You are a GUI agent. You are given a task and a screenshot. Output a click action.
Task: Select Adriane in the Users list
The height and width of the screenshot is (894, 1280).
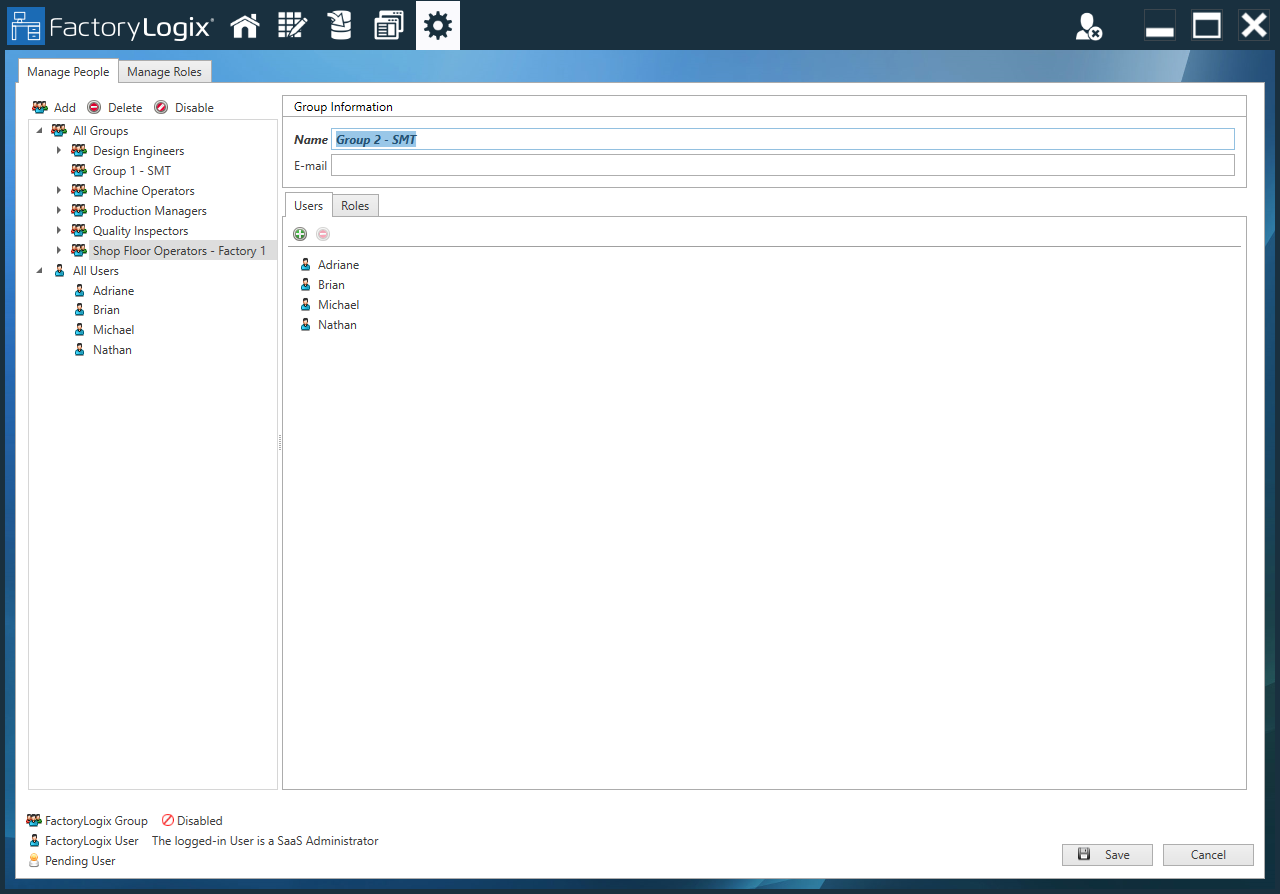coord(338,265)
